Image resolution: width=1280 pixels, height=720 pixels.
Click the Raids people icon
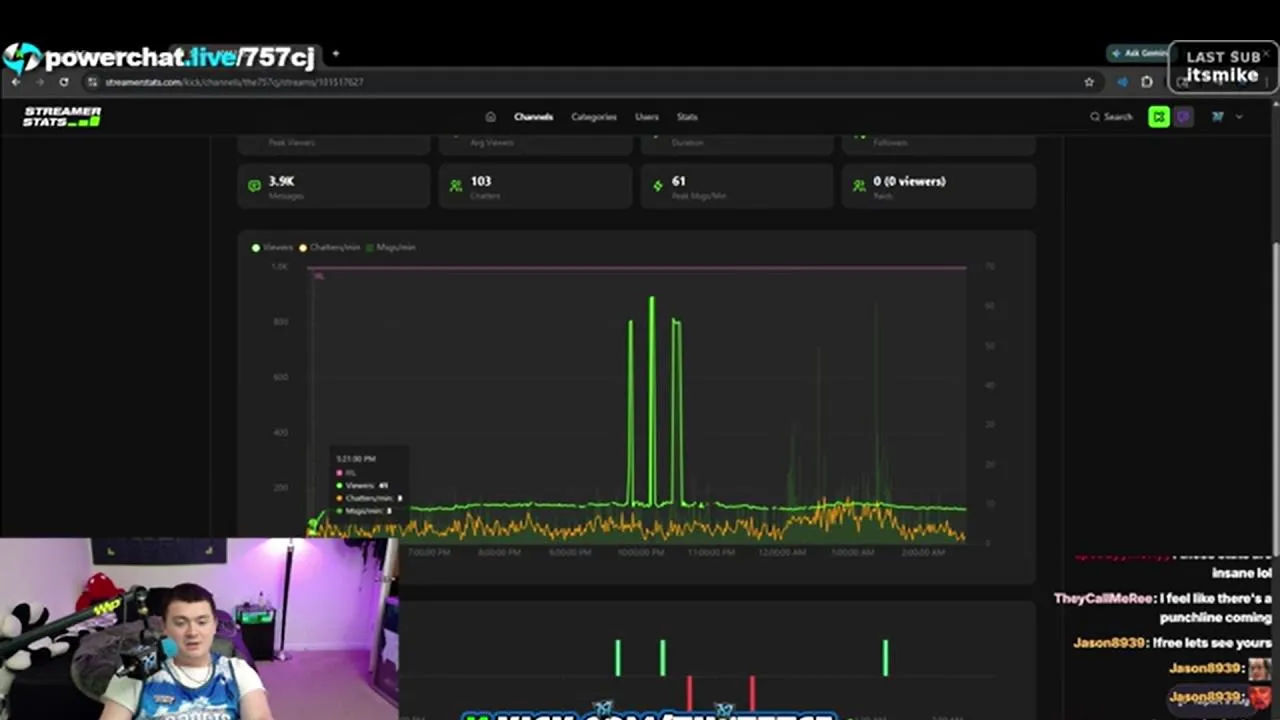859,185
